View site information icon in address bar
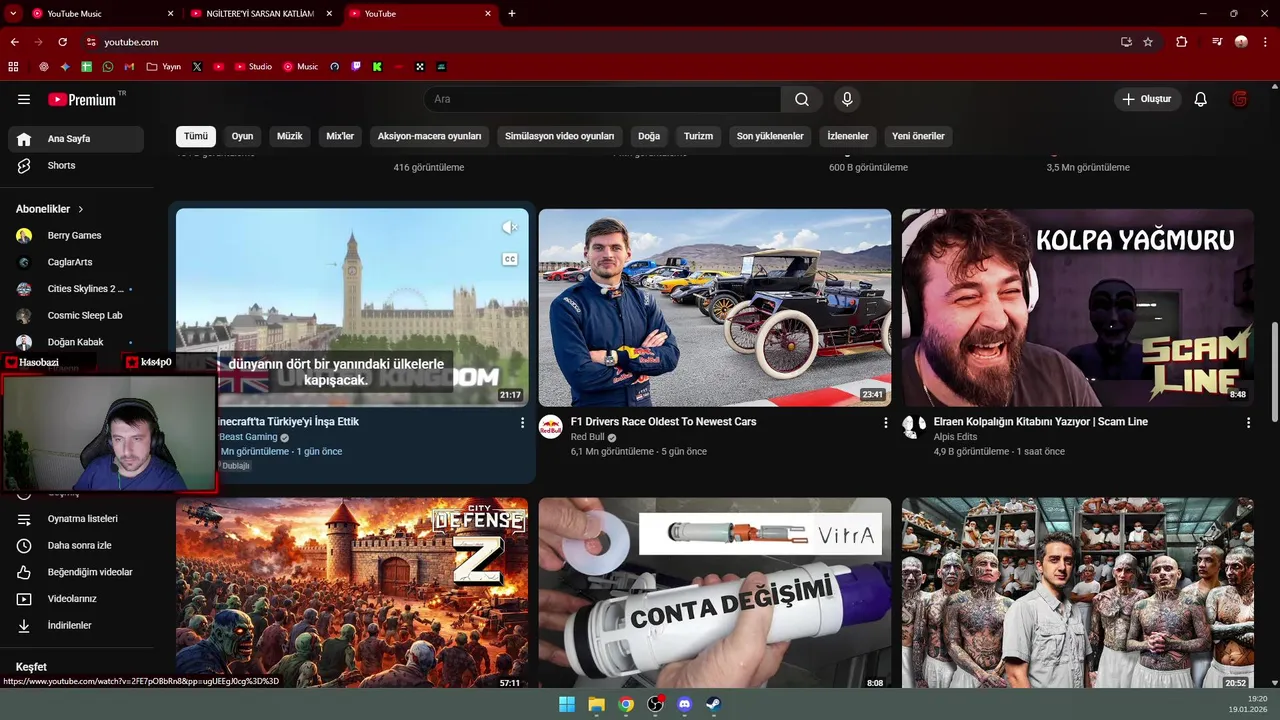The image size is (1280, 720). tap(91, 42)
